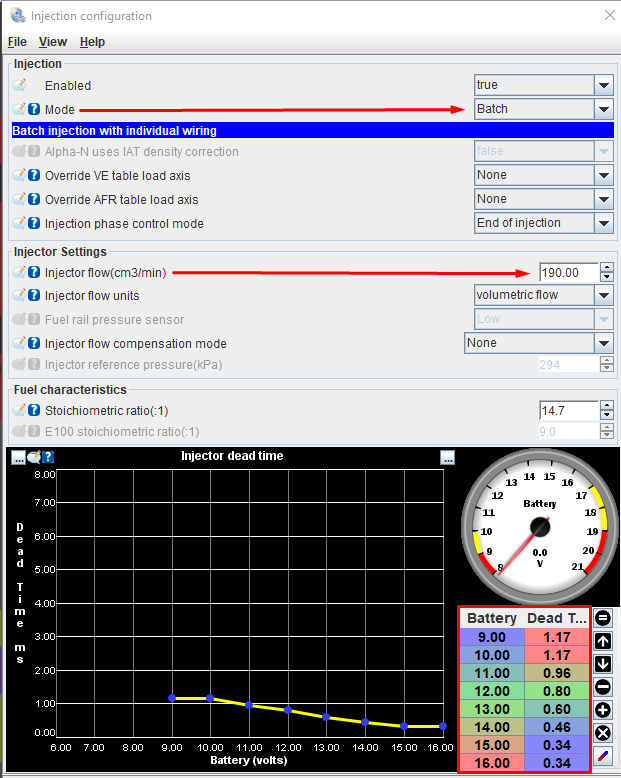Click the help icon next to Mode
This screenshot has width=621, height=778.
coord(34,109)
